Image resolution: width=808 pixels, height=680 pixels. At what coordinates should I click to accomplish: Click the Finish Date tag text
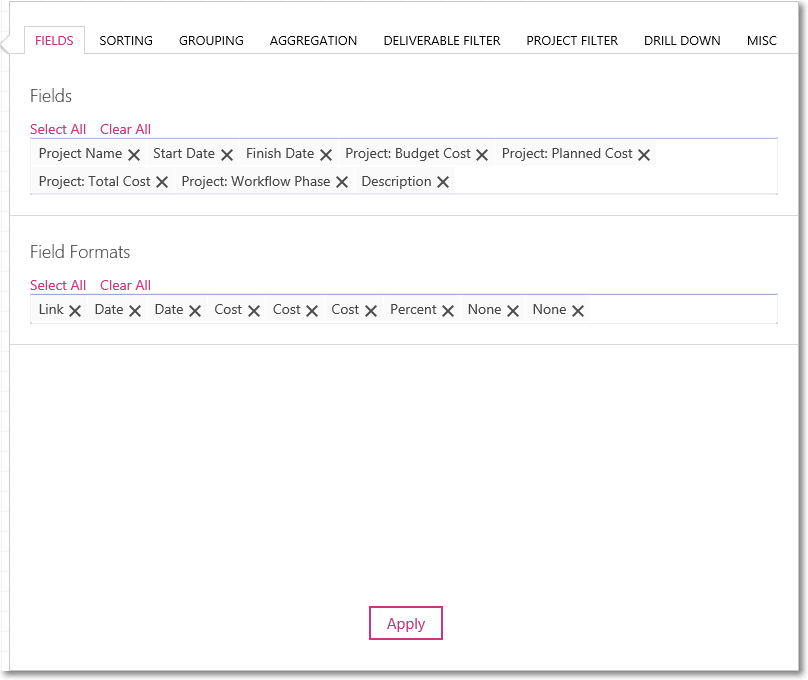[x=280, y=154]
